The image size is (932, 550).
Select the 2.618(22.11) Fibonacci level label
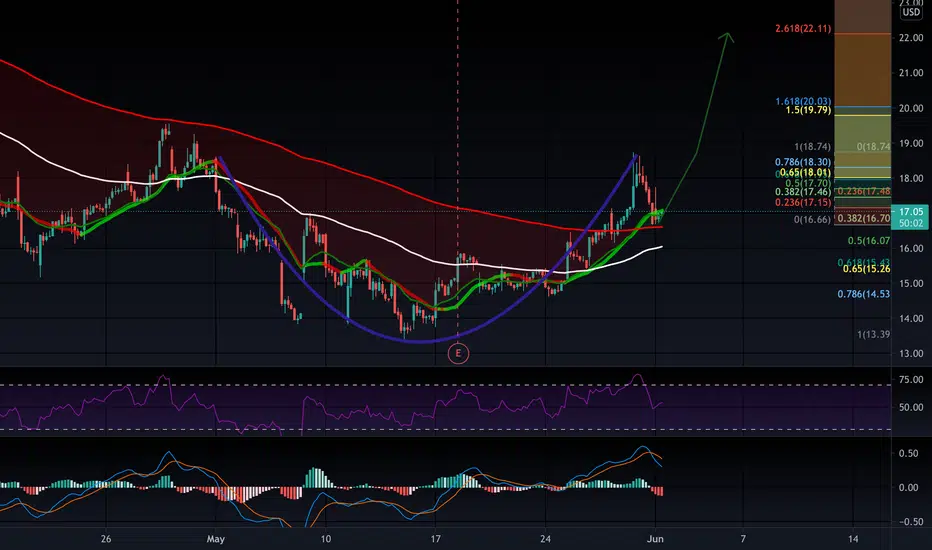click(x=803, y=29)
